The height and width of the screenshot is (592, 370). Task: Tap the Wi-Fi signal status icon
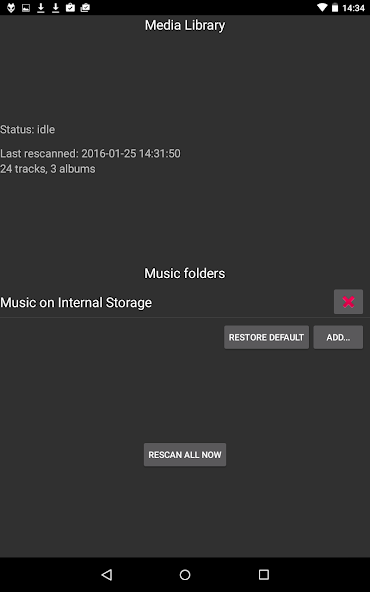322,8
